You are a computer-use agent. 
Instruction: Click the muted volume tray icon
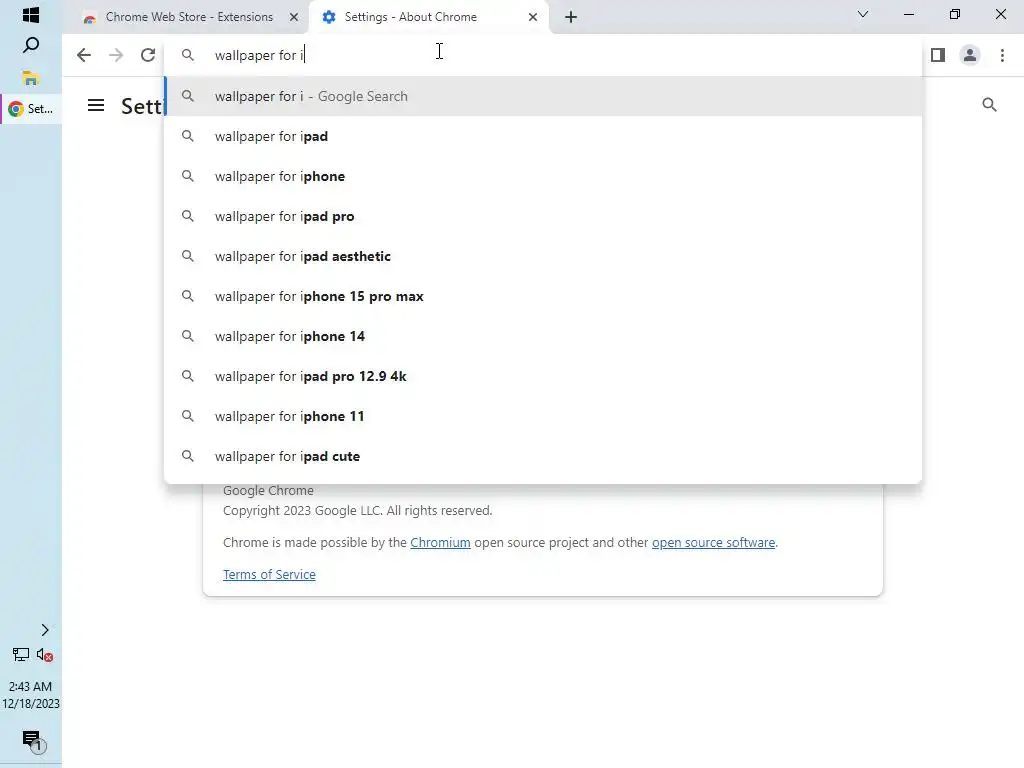[44, 654]
